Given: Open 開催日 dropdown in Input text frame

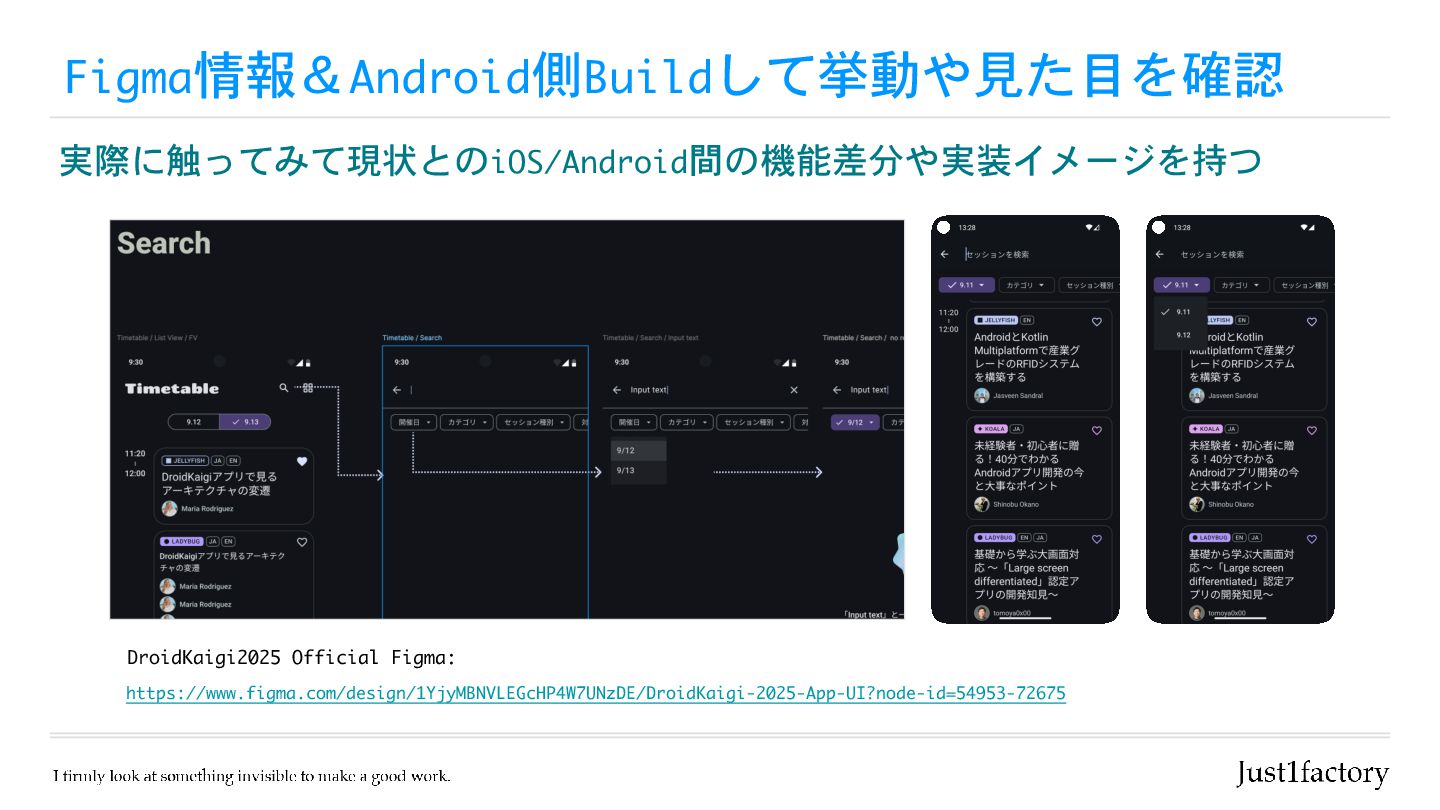Looking at the screenshot, I should (634, 423).
